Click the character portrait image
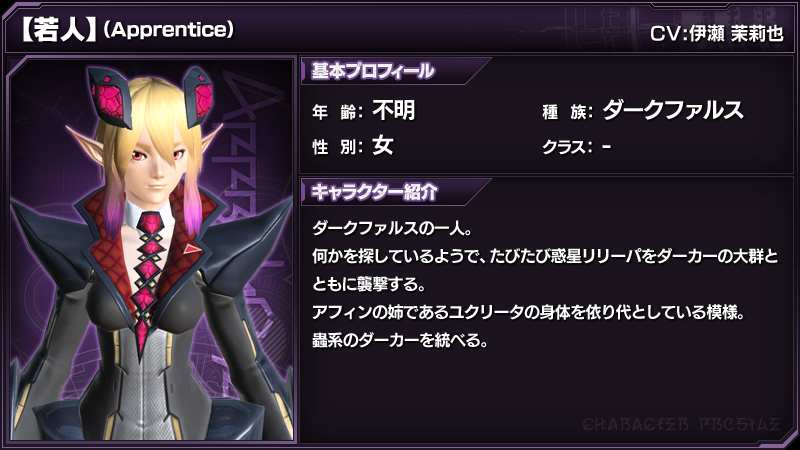The height and width of the screenshot is (450, 800). pyautogui.click(x=152, y=249)
